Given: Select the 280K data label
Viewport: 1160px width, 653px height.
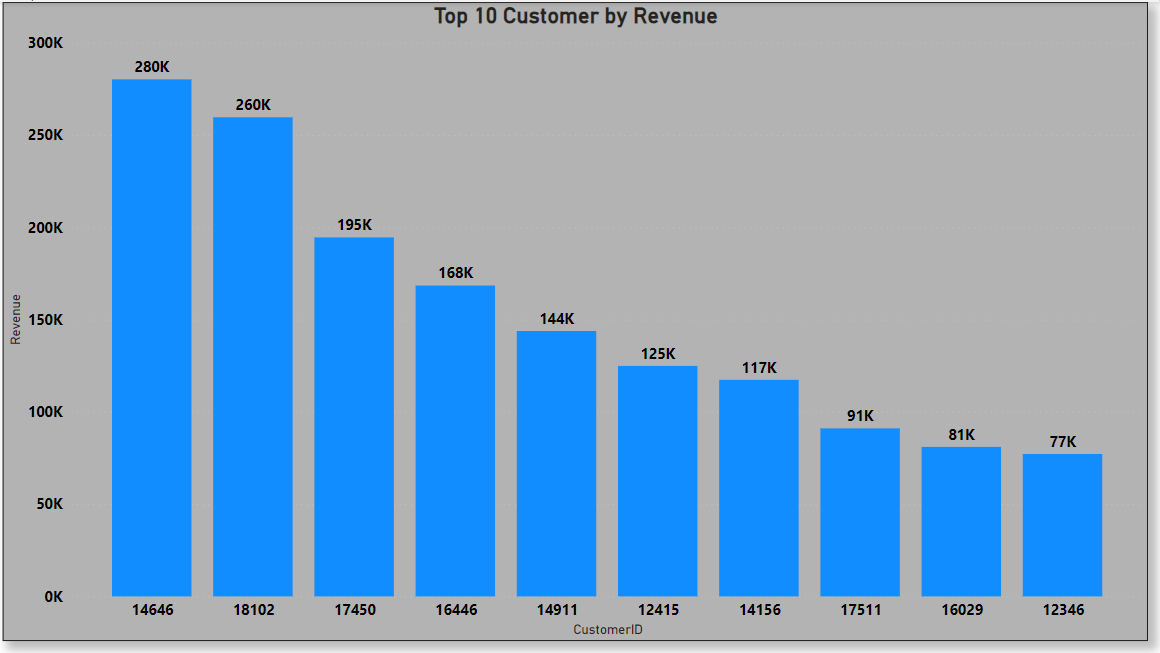Looking at the screenshot, I should pos(150,68).
